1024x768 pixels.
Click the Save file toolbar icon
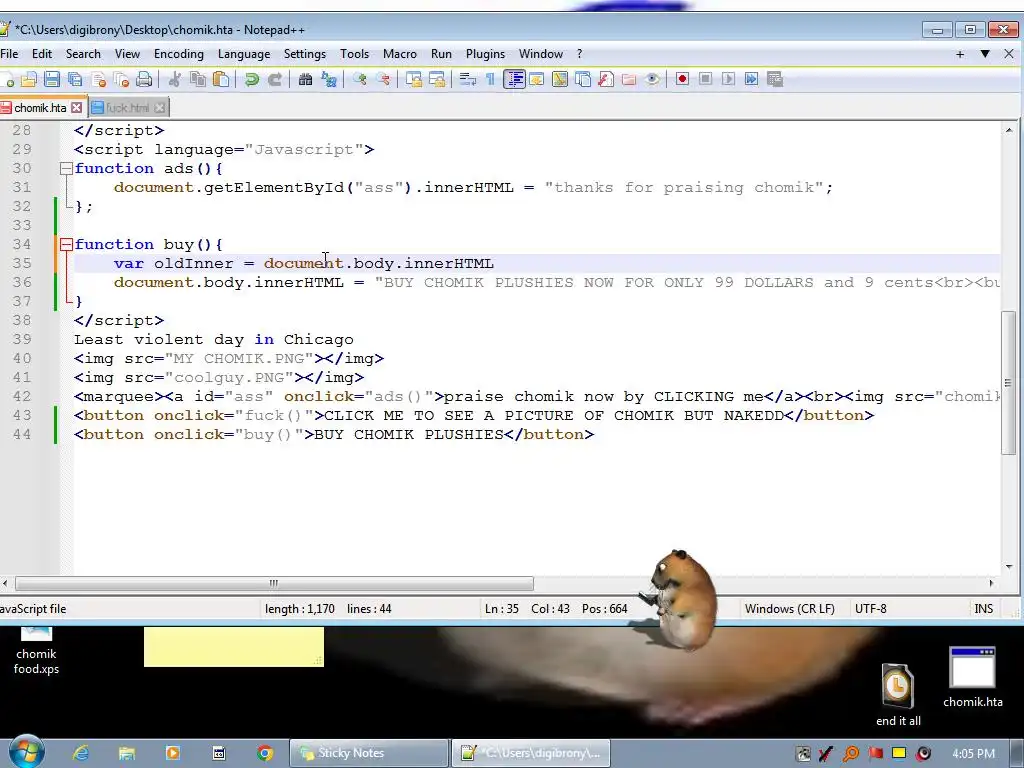point(52,80)
